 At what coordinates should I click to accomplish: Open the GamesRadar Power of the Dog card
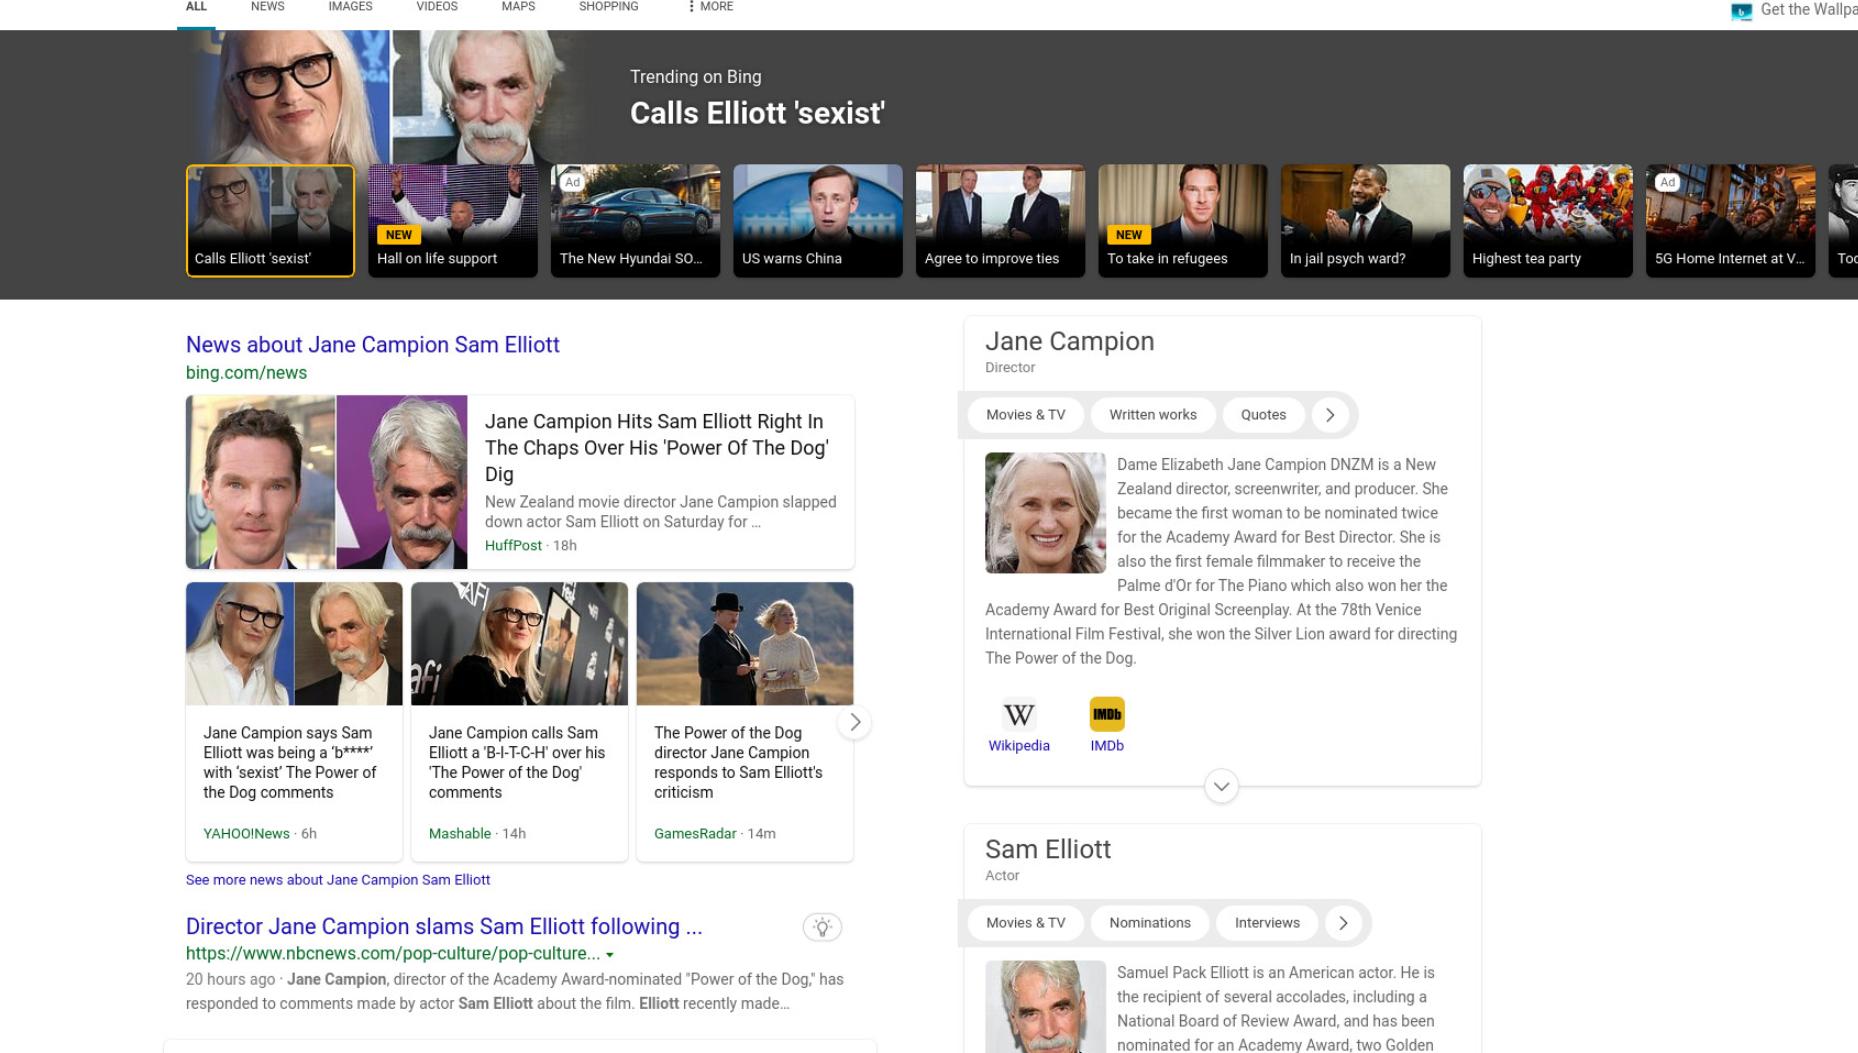[x=745, y=722]
